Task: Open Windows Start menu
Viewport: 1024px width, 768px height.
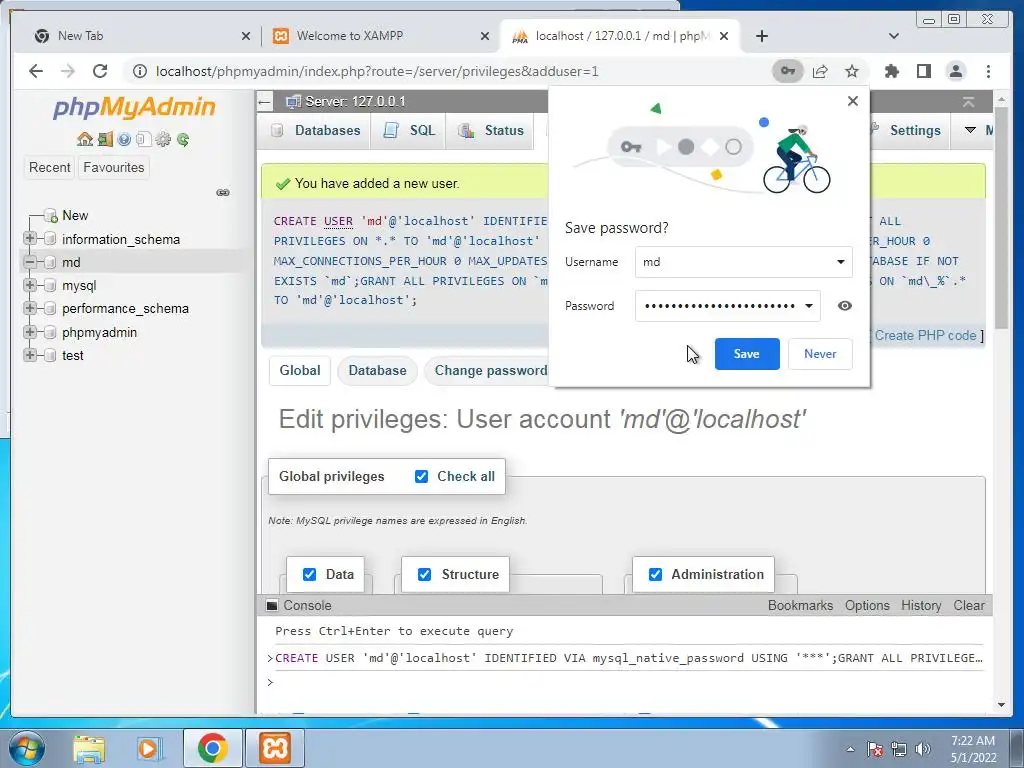Action: tap(25, 748)
